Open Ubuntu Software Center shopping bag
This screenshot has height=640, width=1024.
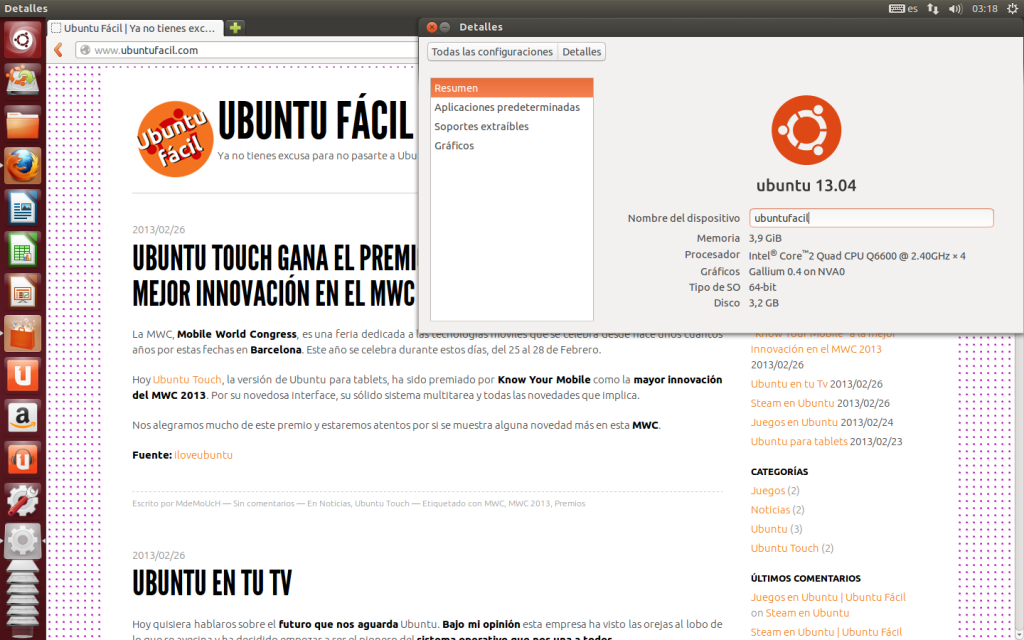click(x=23, y=334)
